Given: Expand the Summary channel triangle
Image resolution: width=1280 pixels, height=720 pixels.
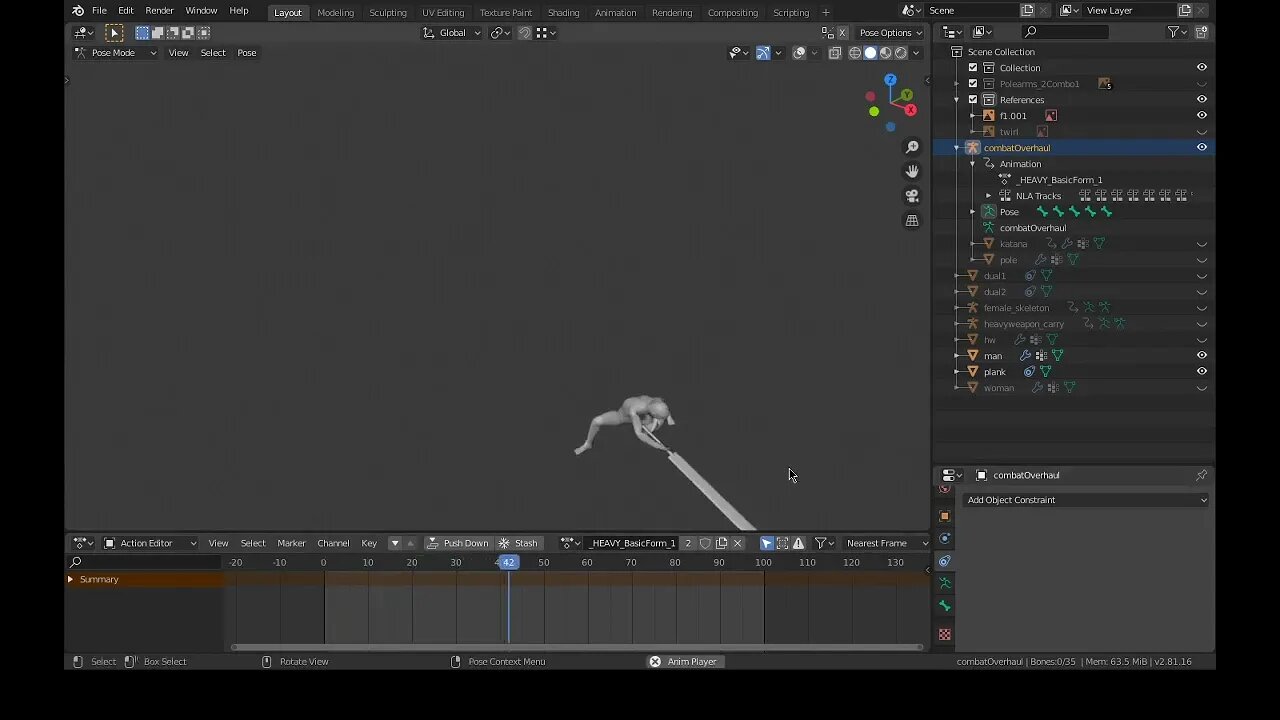Looking at the screenshot, I should click(x=70, y=579).
